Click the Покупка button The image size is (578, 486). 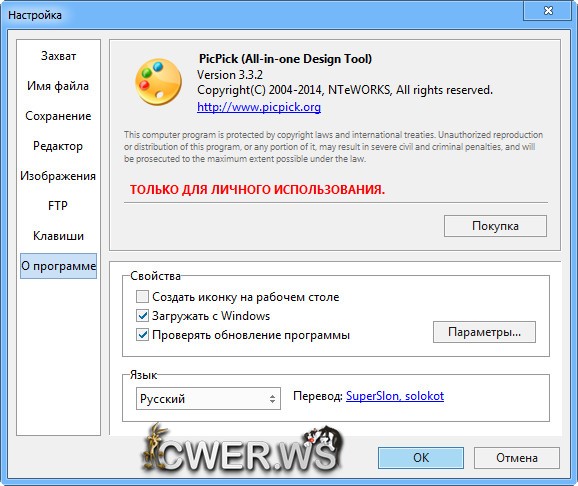[495, 226]
